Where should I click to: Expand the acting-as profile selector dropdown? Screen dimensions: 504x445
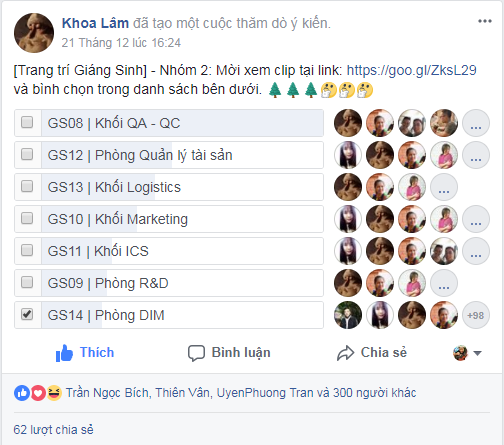coord(468,353)
